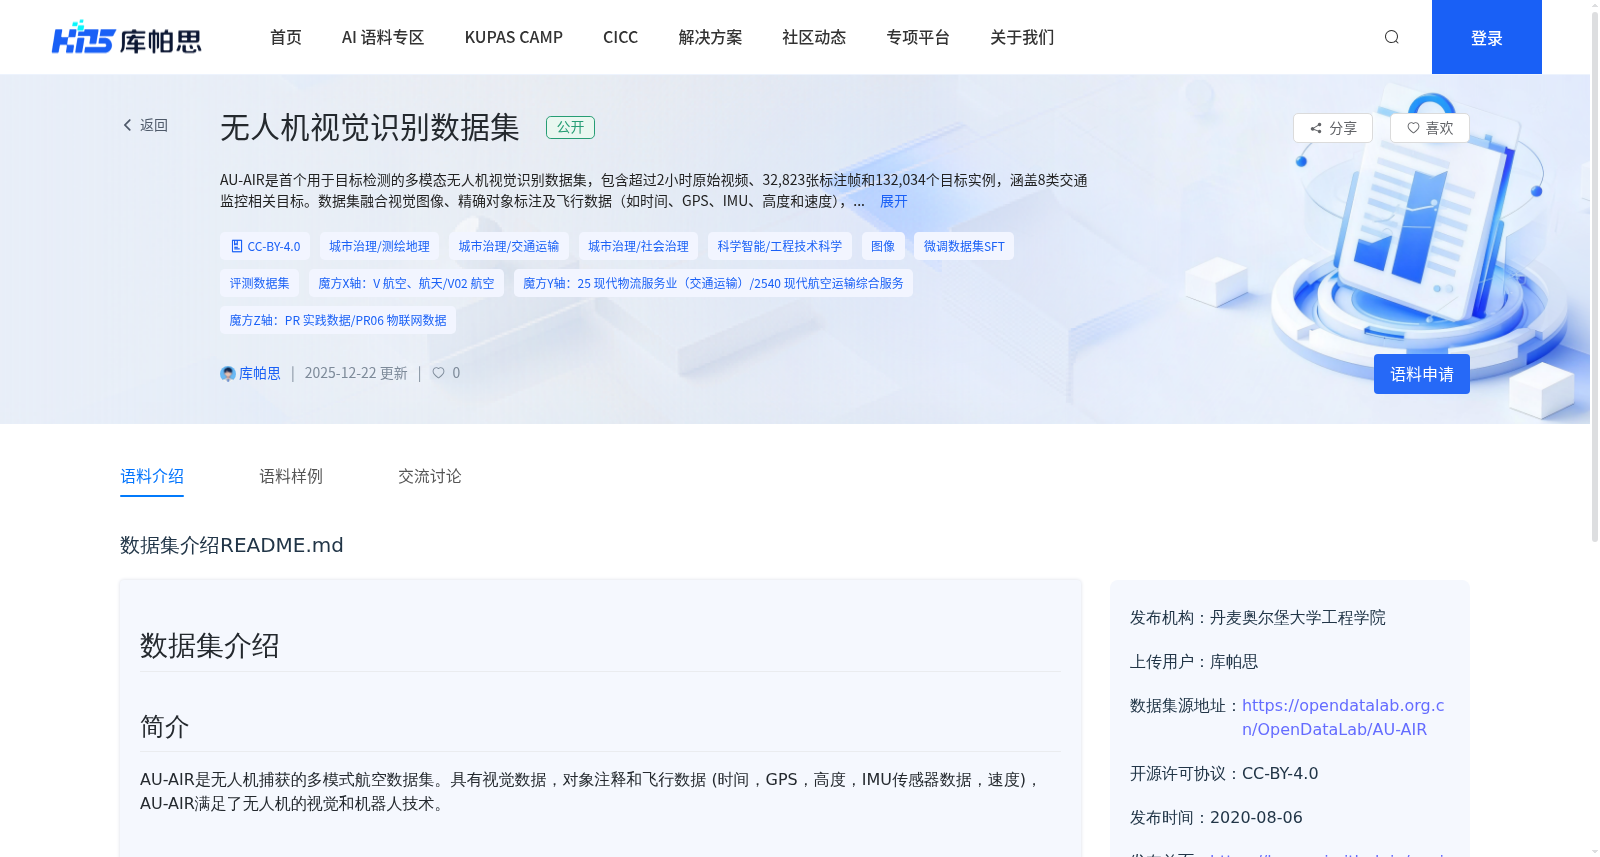Viewport: 1600px width, 857px height.
Task: Click the 分享 share button
Action: click(1333, 128)
